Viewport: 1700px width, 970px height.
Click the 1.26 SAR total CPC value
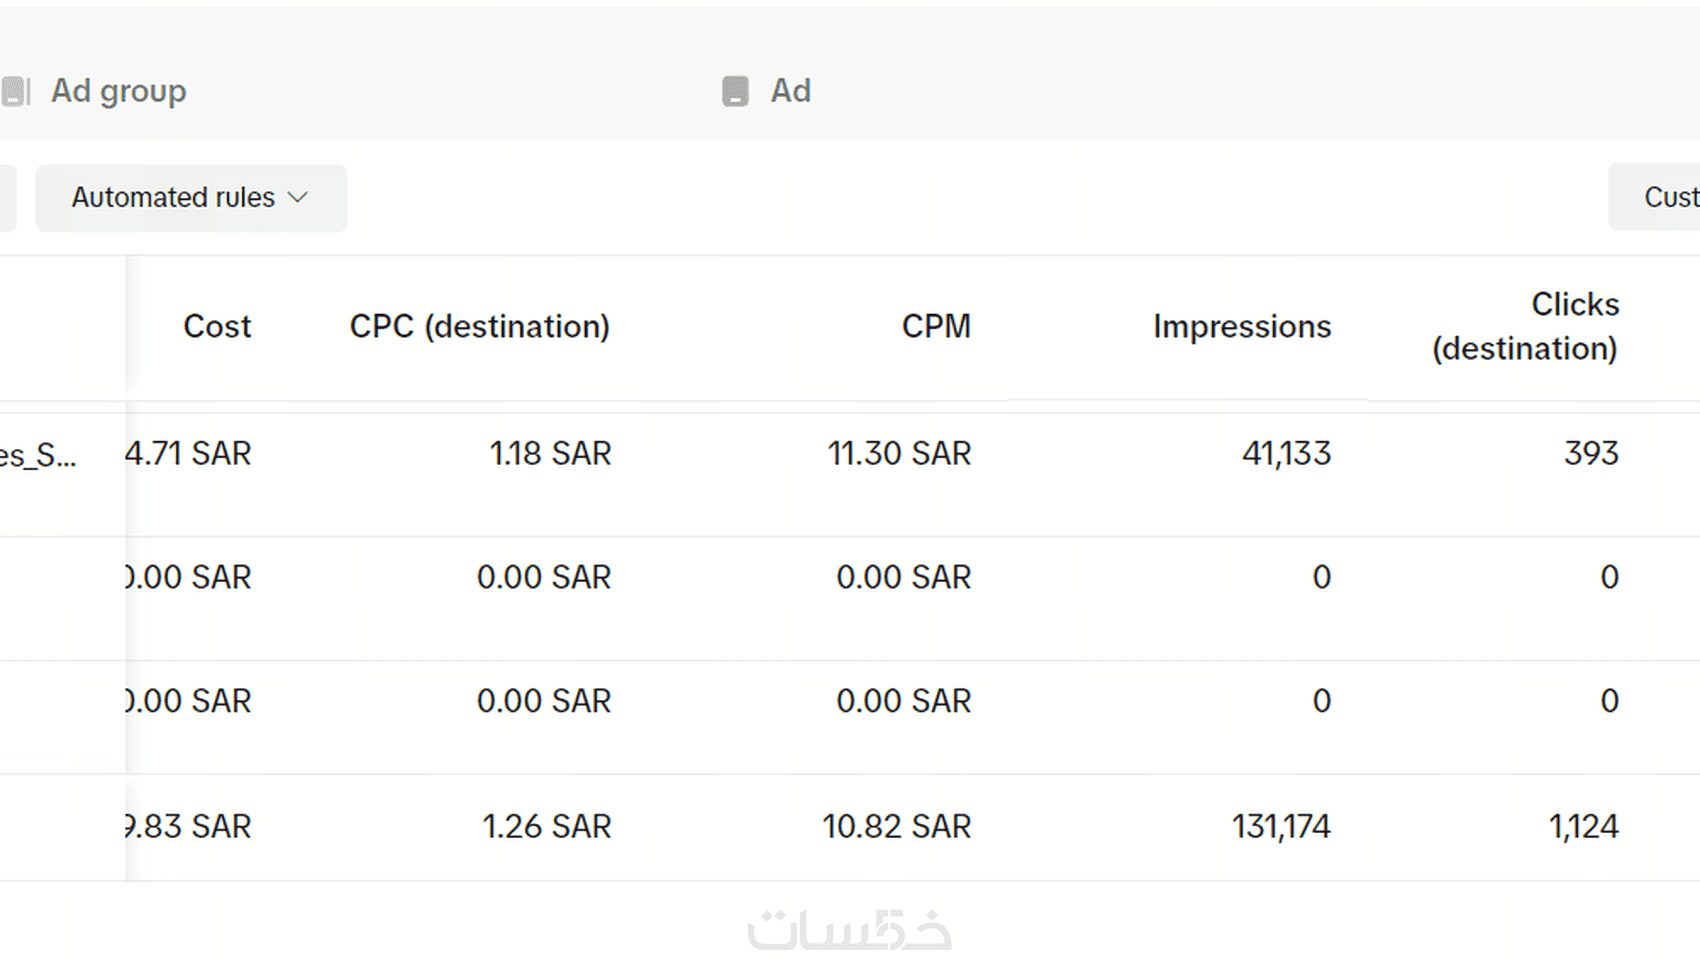pos(547,827)
